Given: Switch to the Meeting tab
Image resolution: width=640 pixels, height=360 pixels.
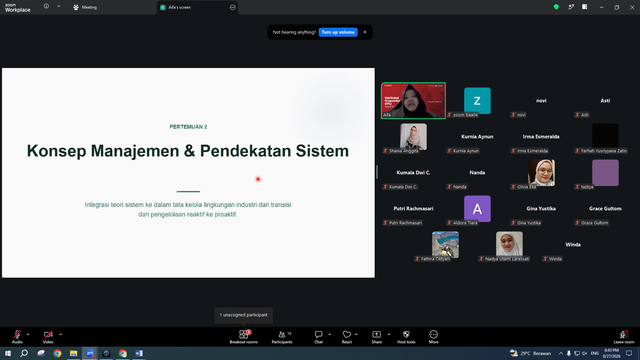Looking at the screenshot, I should tap(85, 7).
